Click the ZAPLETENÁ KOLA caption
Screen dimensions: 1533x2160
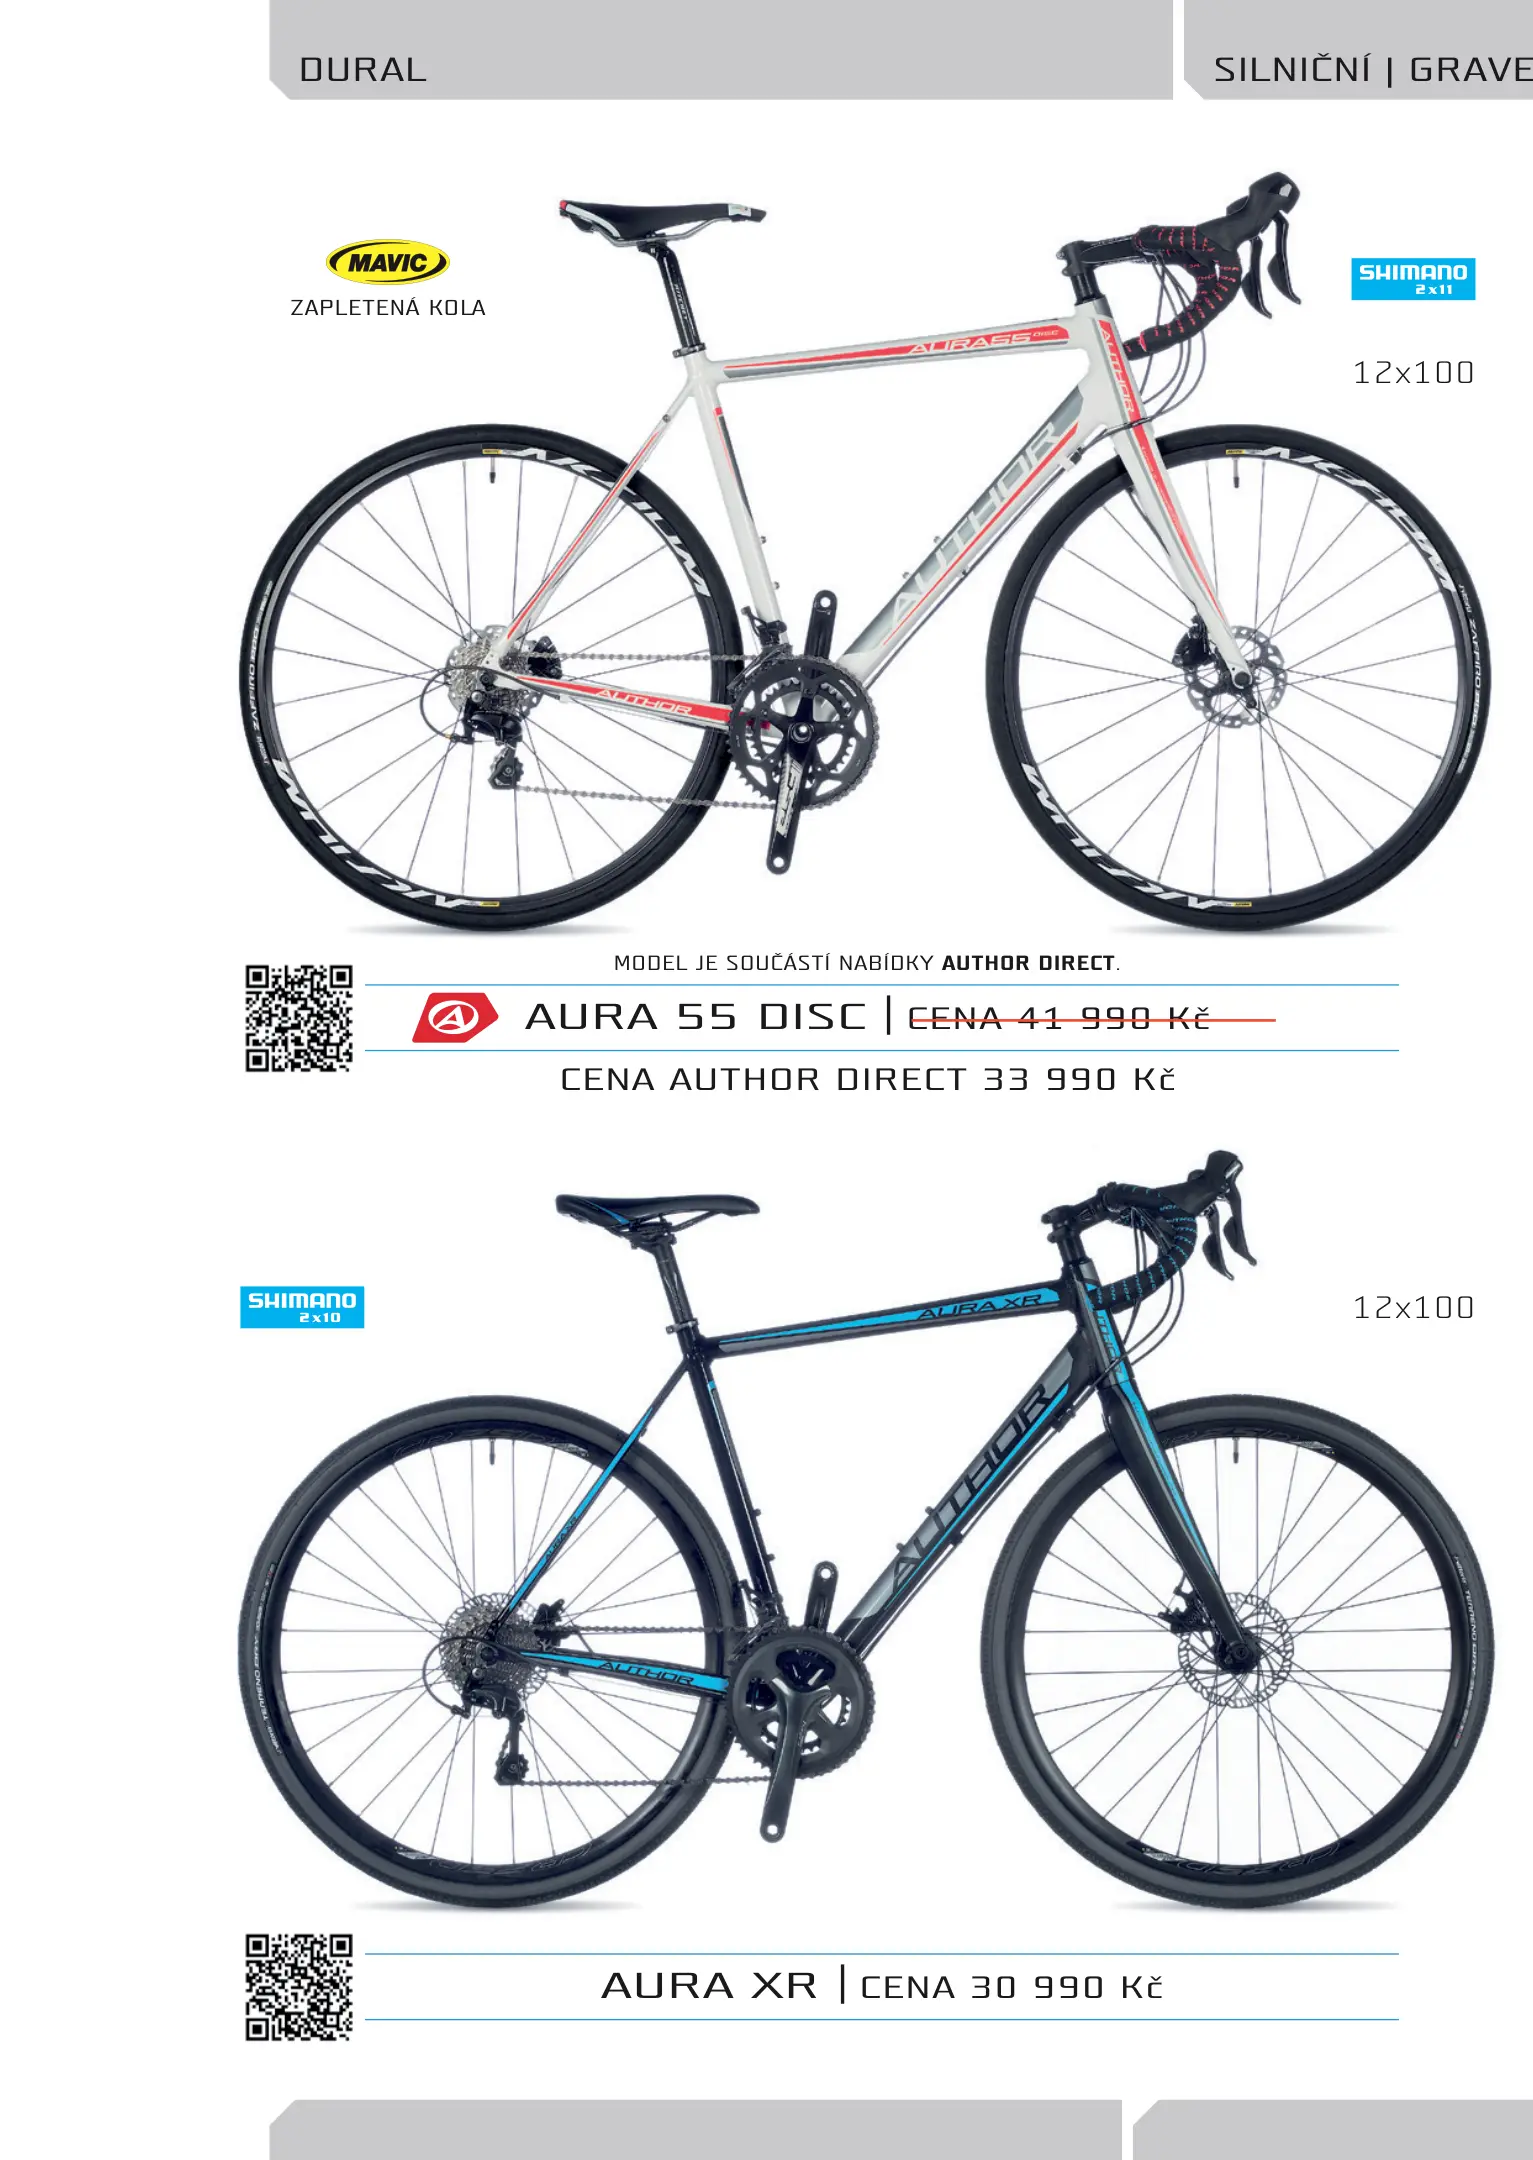388,308
